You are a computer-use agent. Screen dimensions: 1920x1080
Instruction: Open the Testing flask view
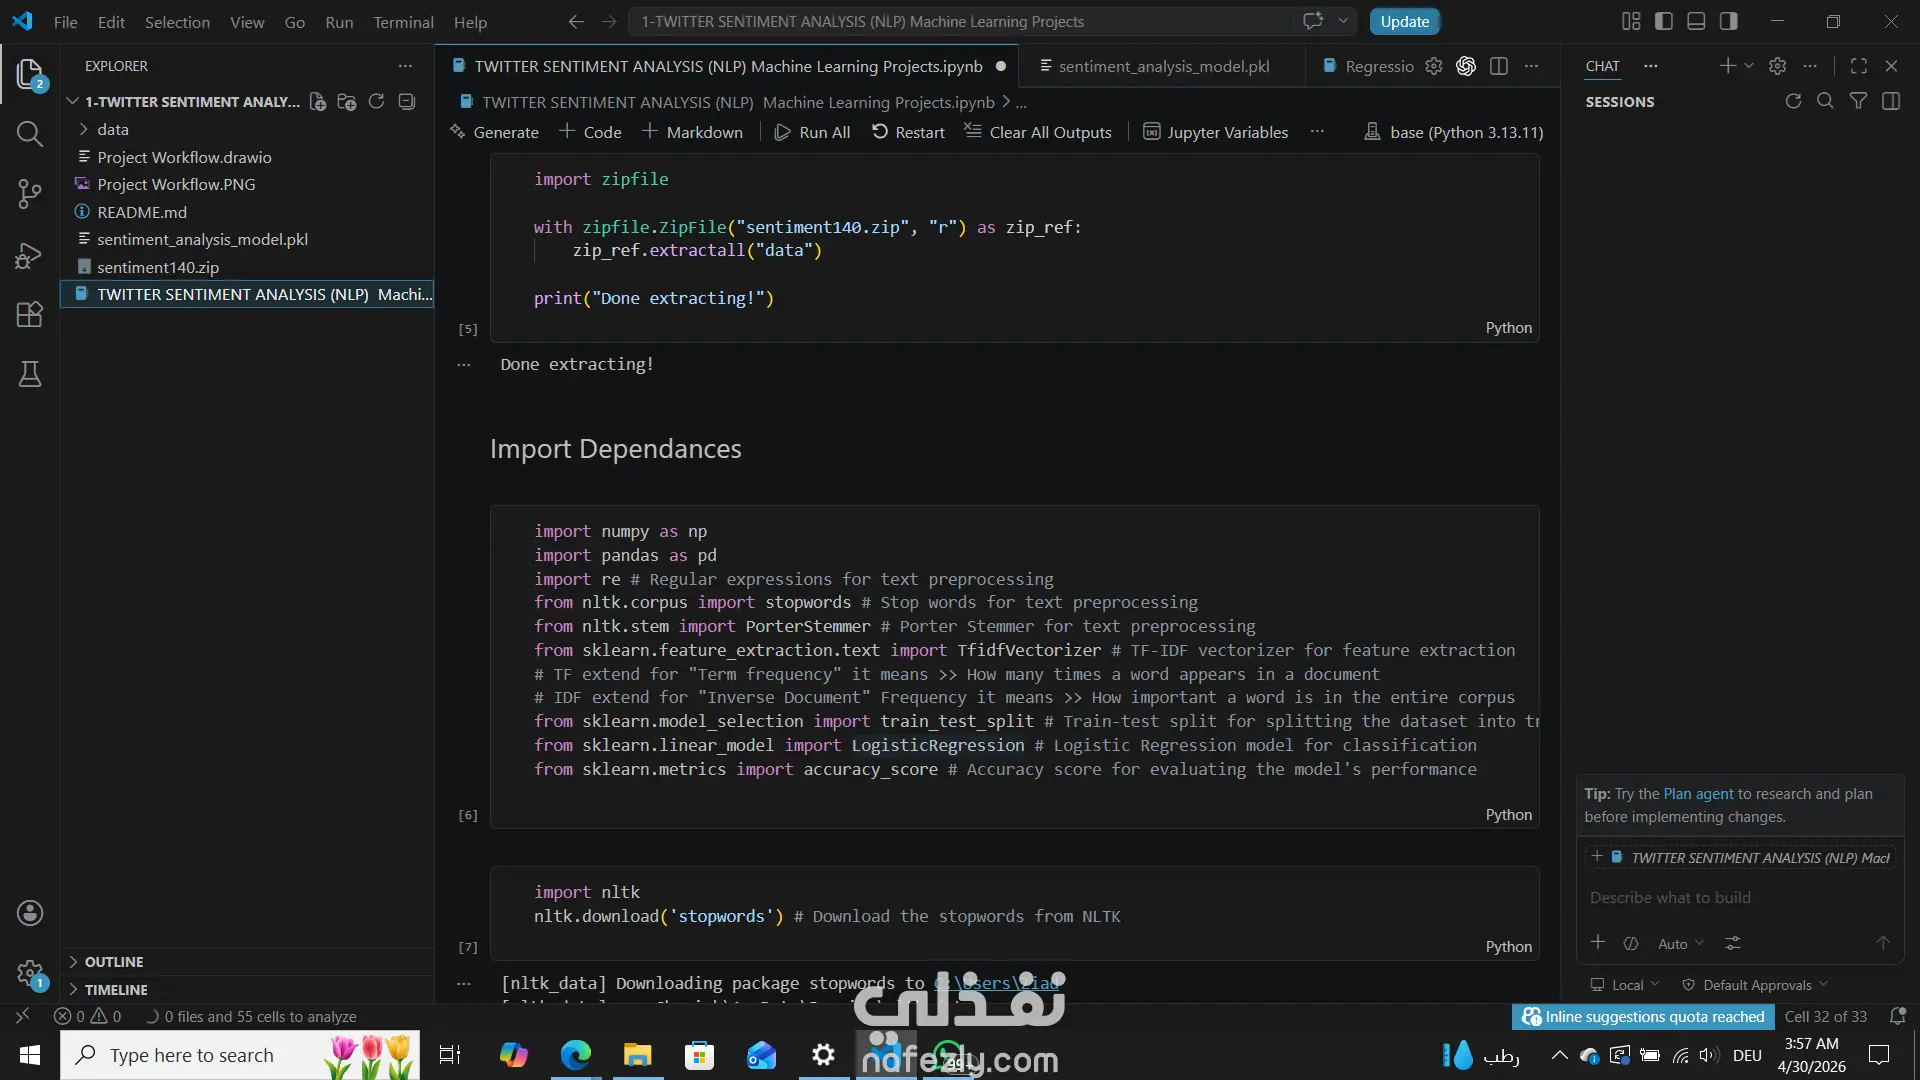point(30,374)
